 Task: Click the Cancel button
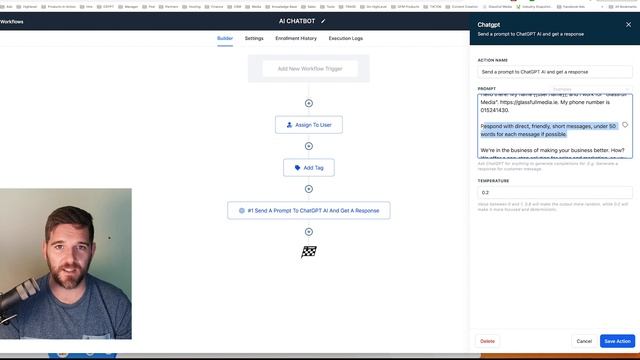click(x=584, y=341)
